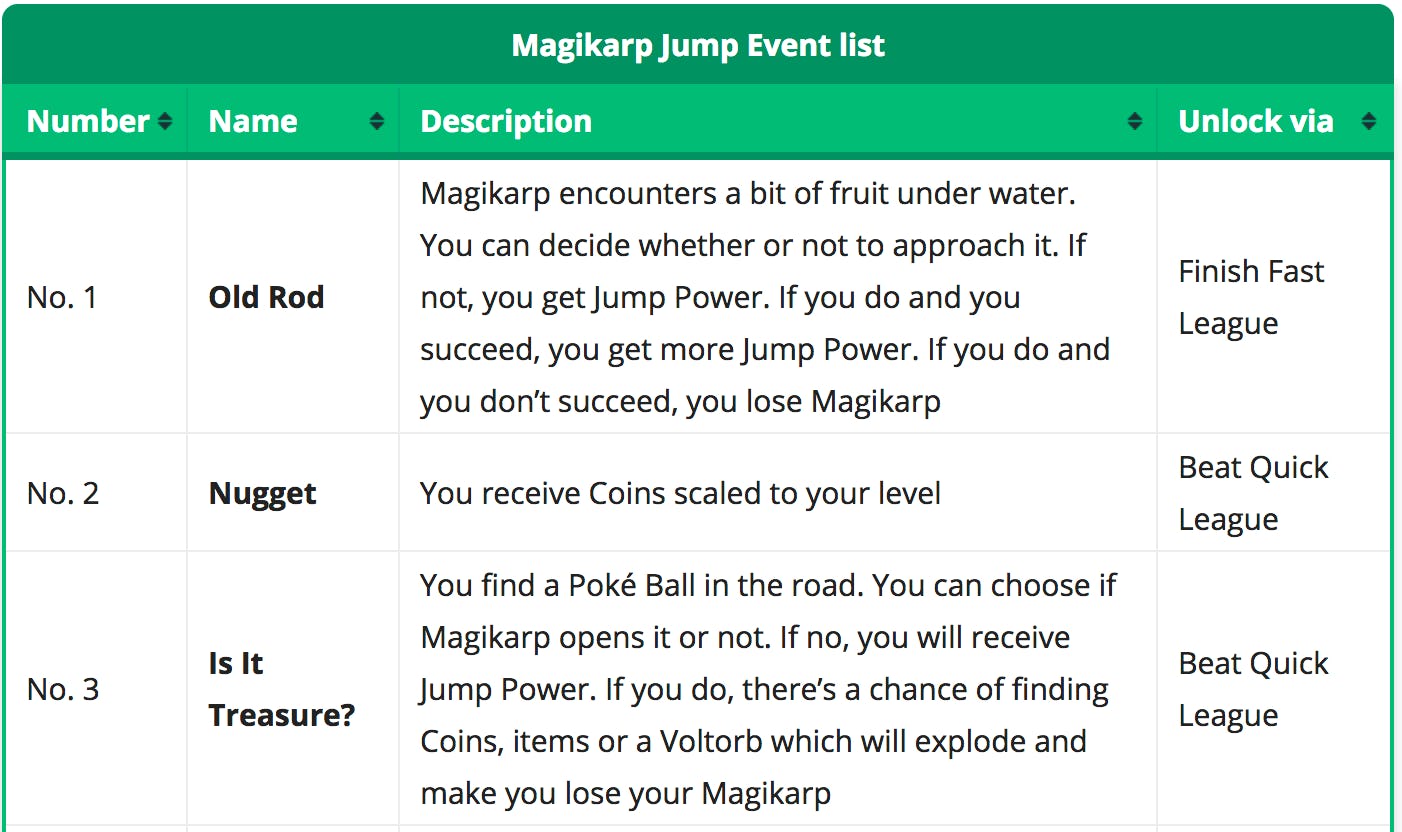Click Beat Quick League in Nugget row

[1253, 493]
